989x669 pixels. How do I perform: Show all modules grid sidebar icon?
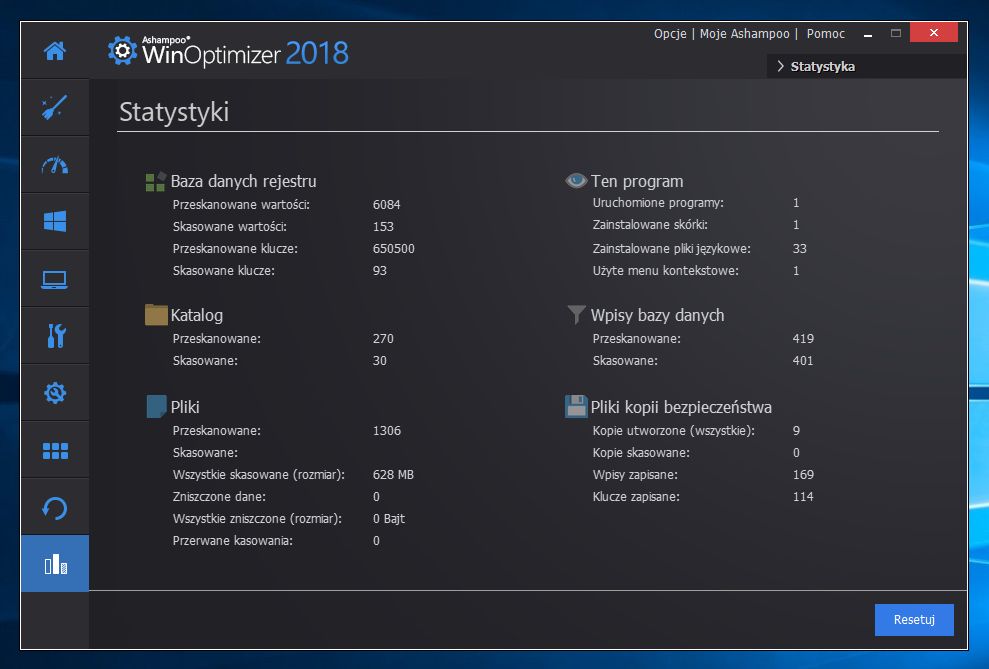pos(55,450)
